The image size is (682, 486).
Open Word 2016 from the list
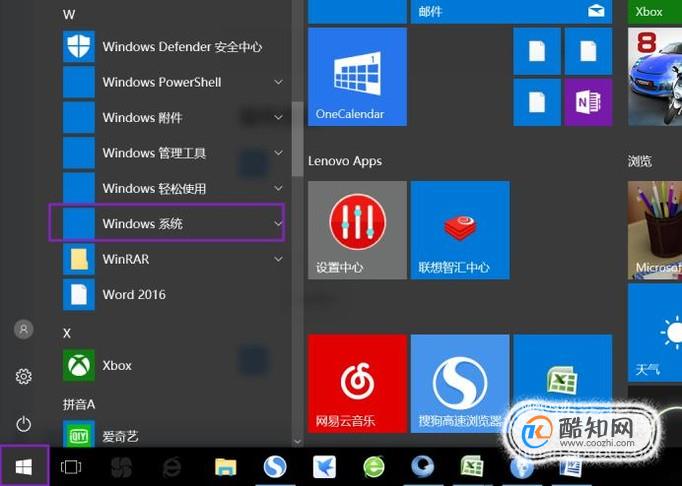[174, 295]
